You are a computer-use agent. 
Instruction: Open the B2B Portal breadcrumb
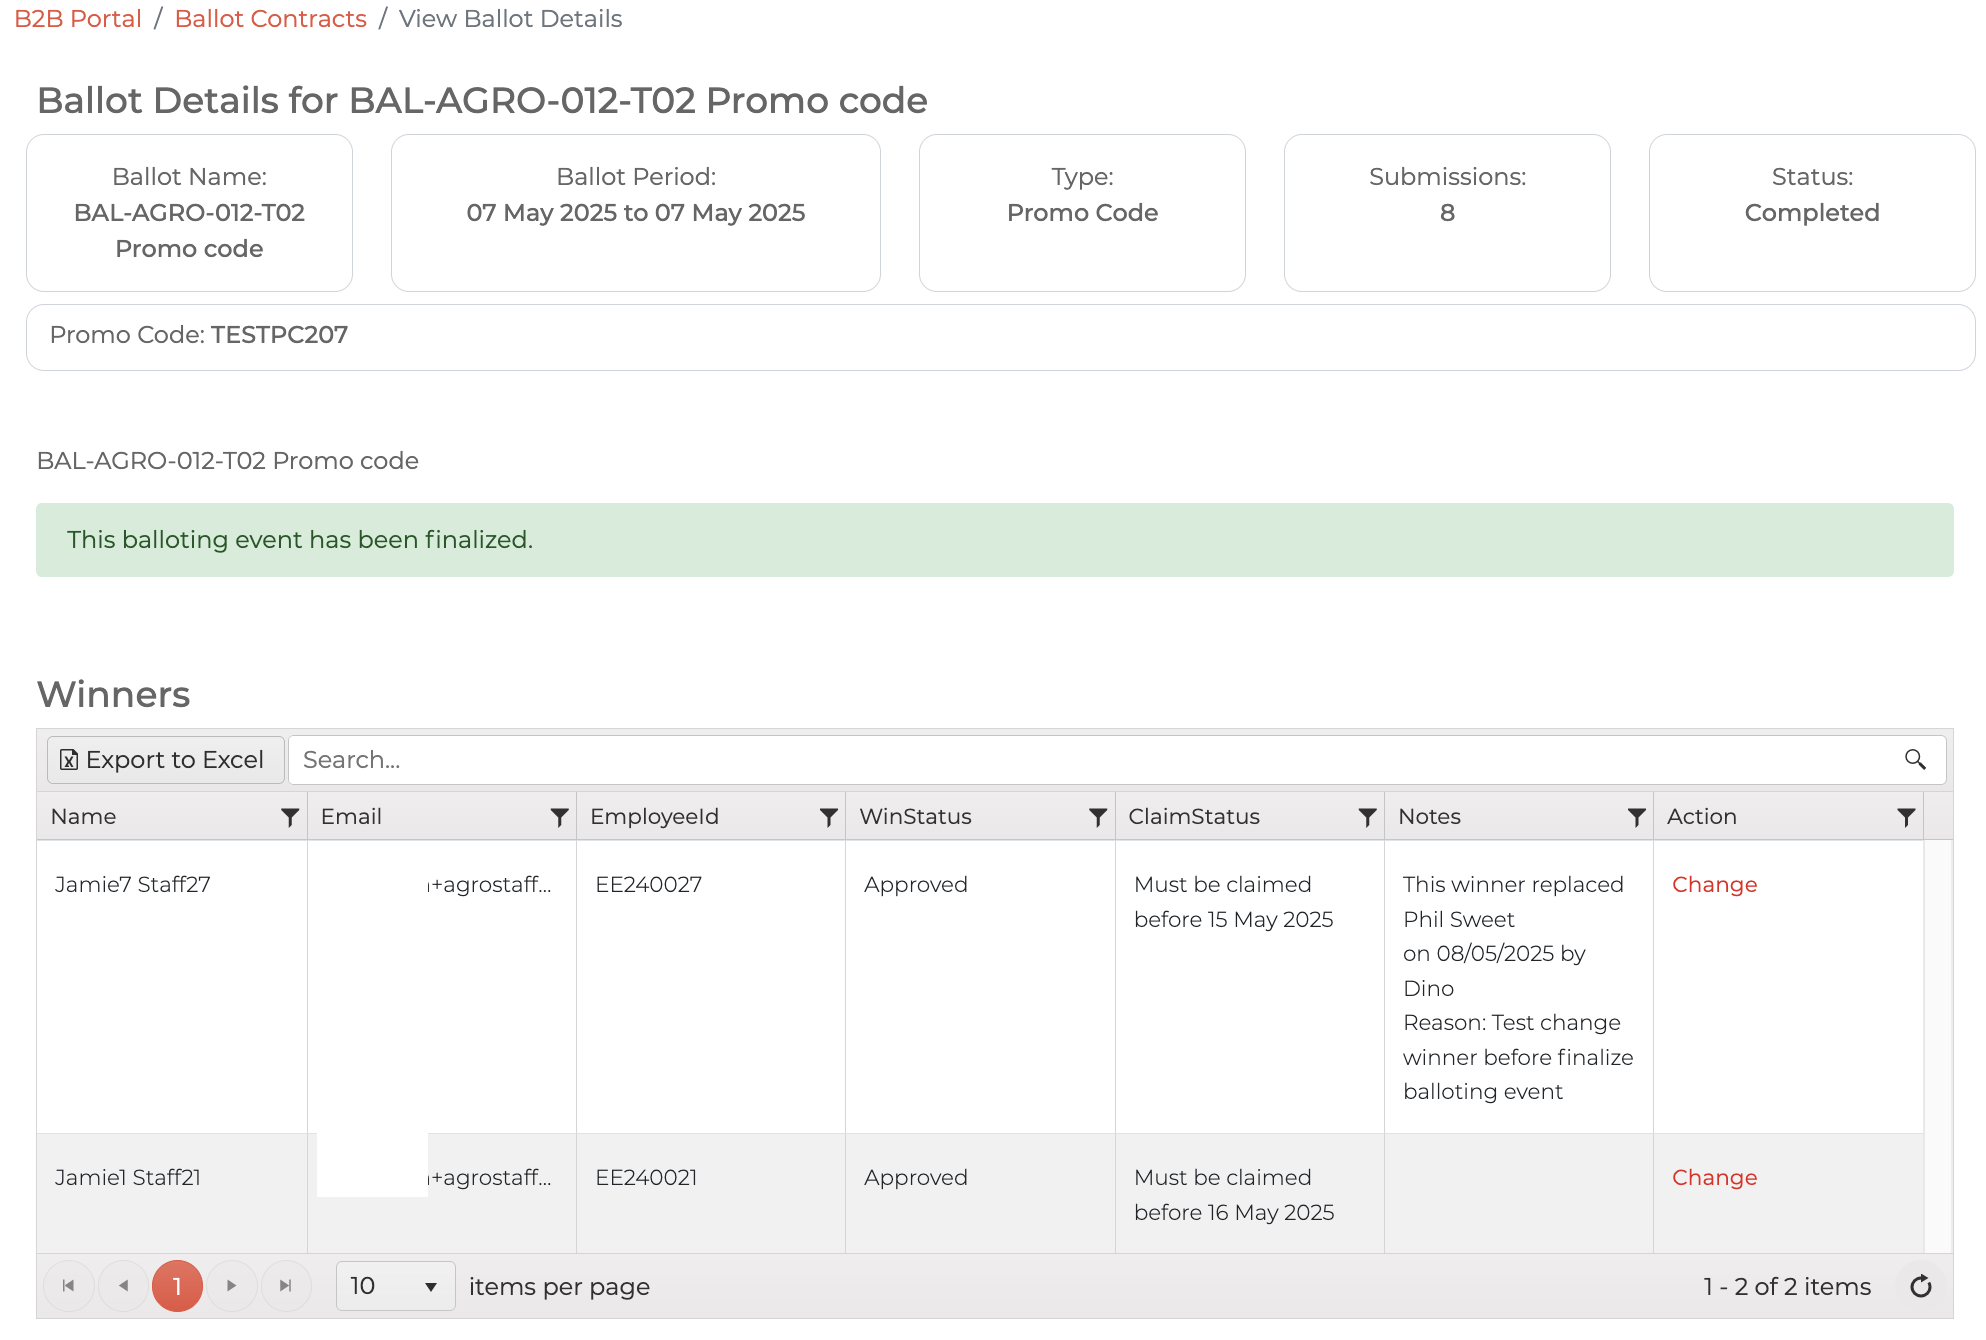pyautogui.click(x=78, y=19)
